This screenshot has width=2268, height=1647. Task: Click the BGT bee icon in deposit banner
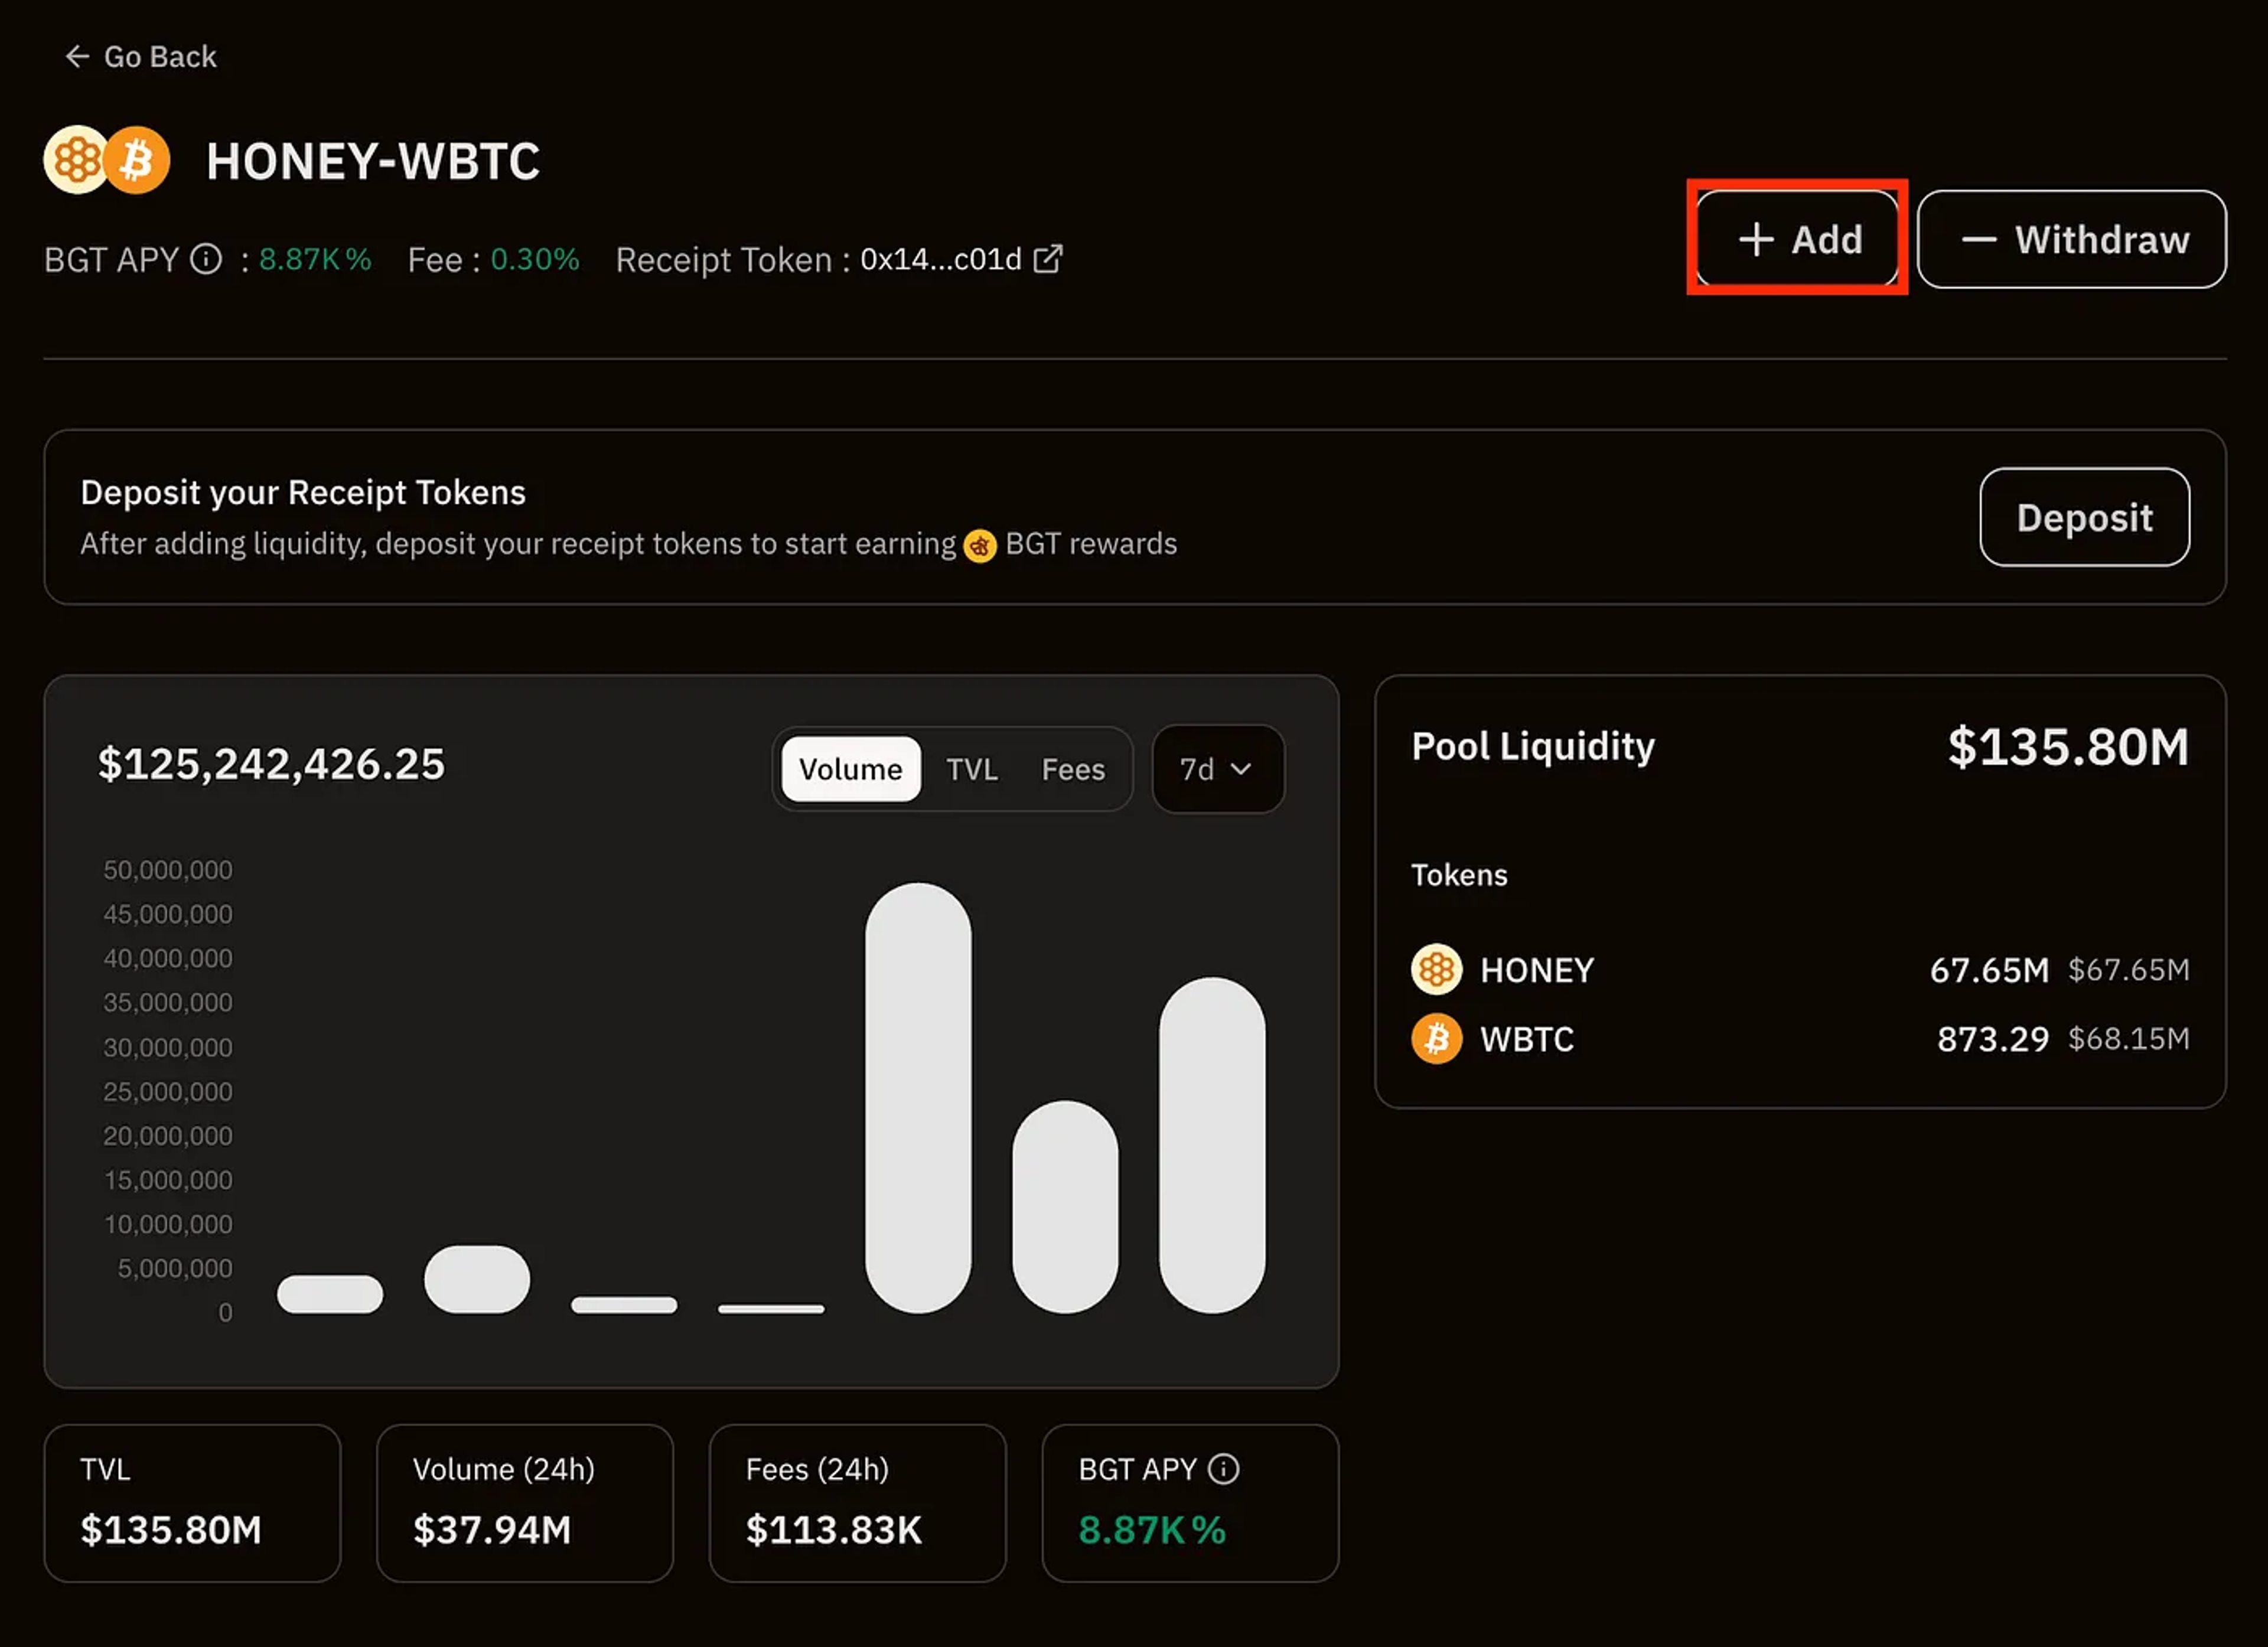coord(980,545)
